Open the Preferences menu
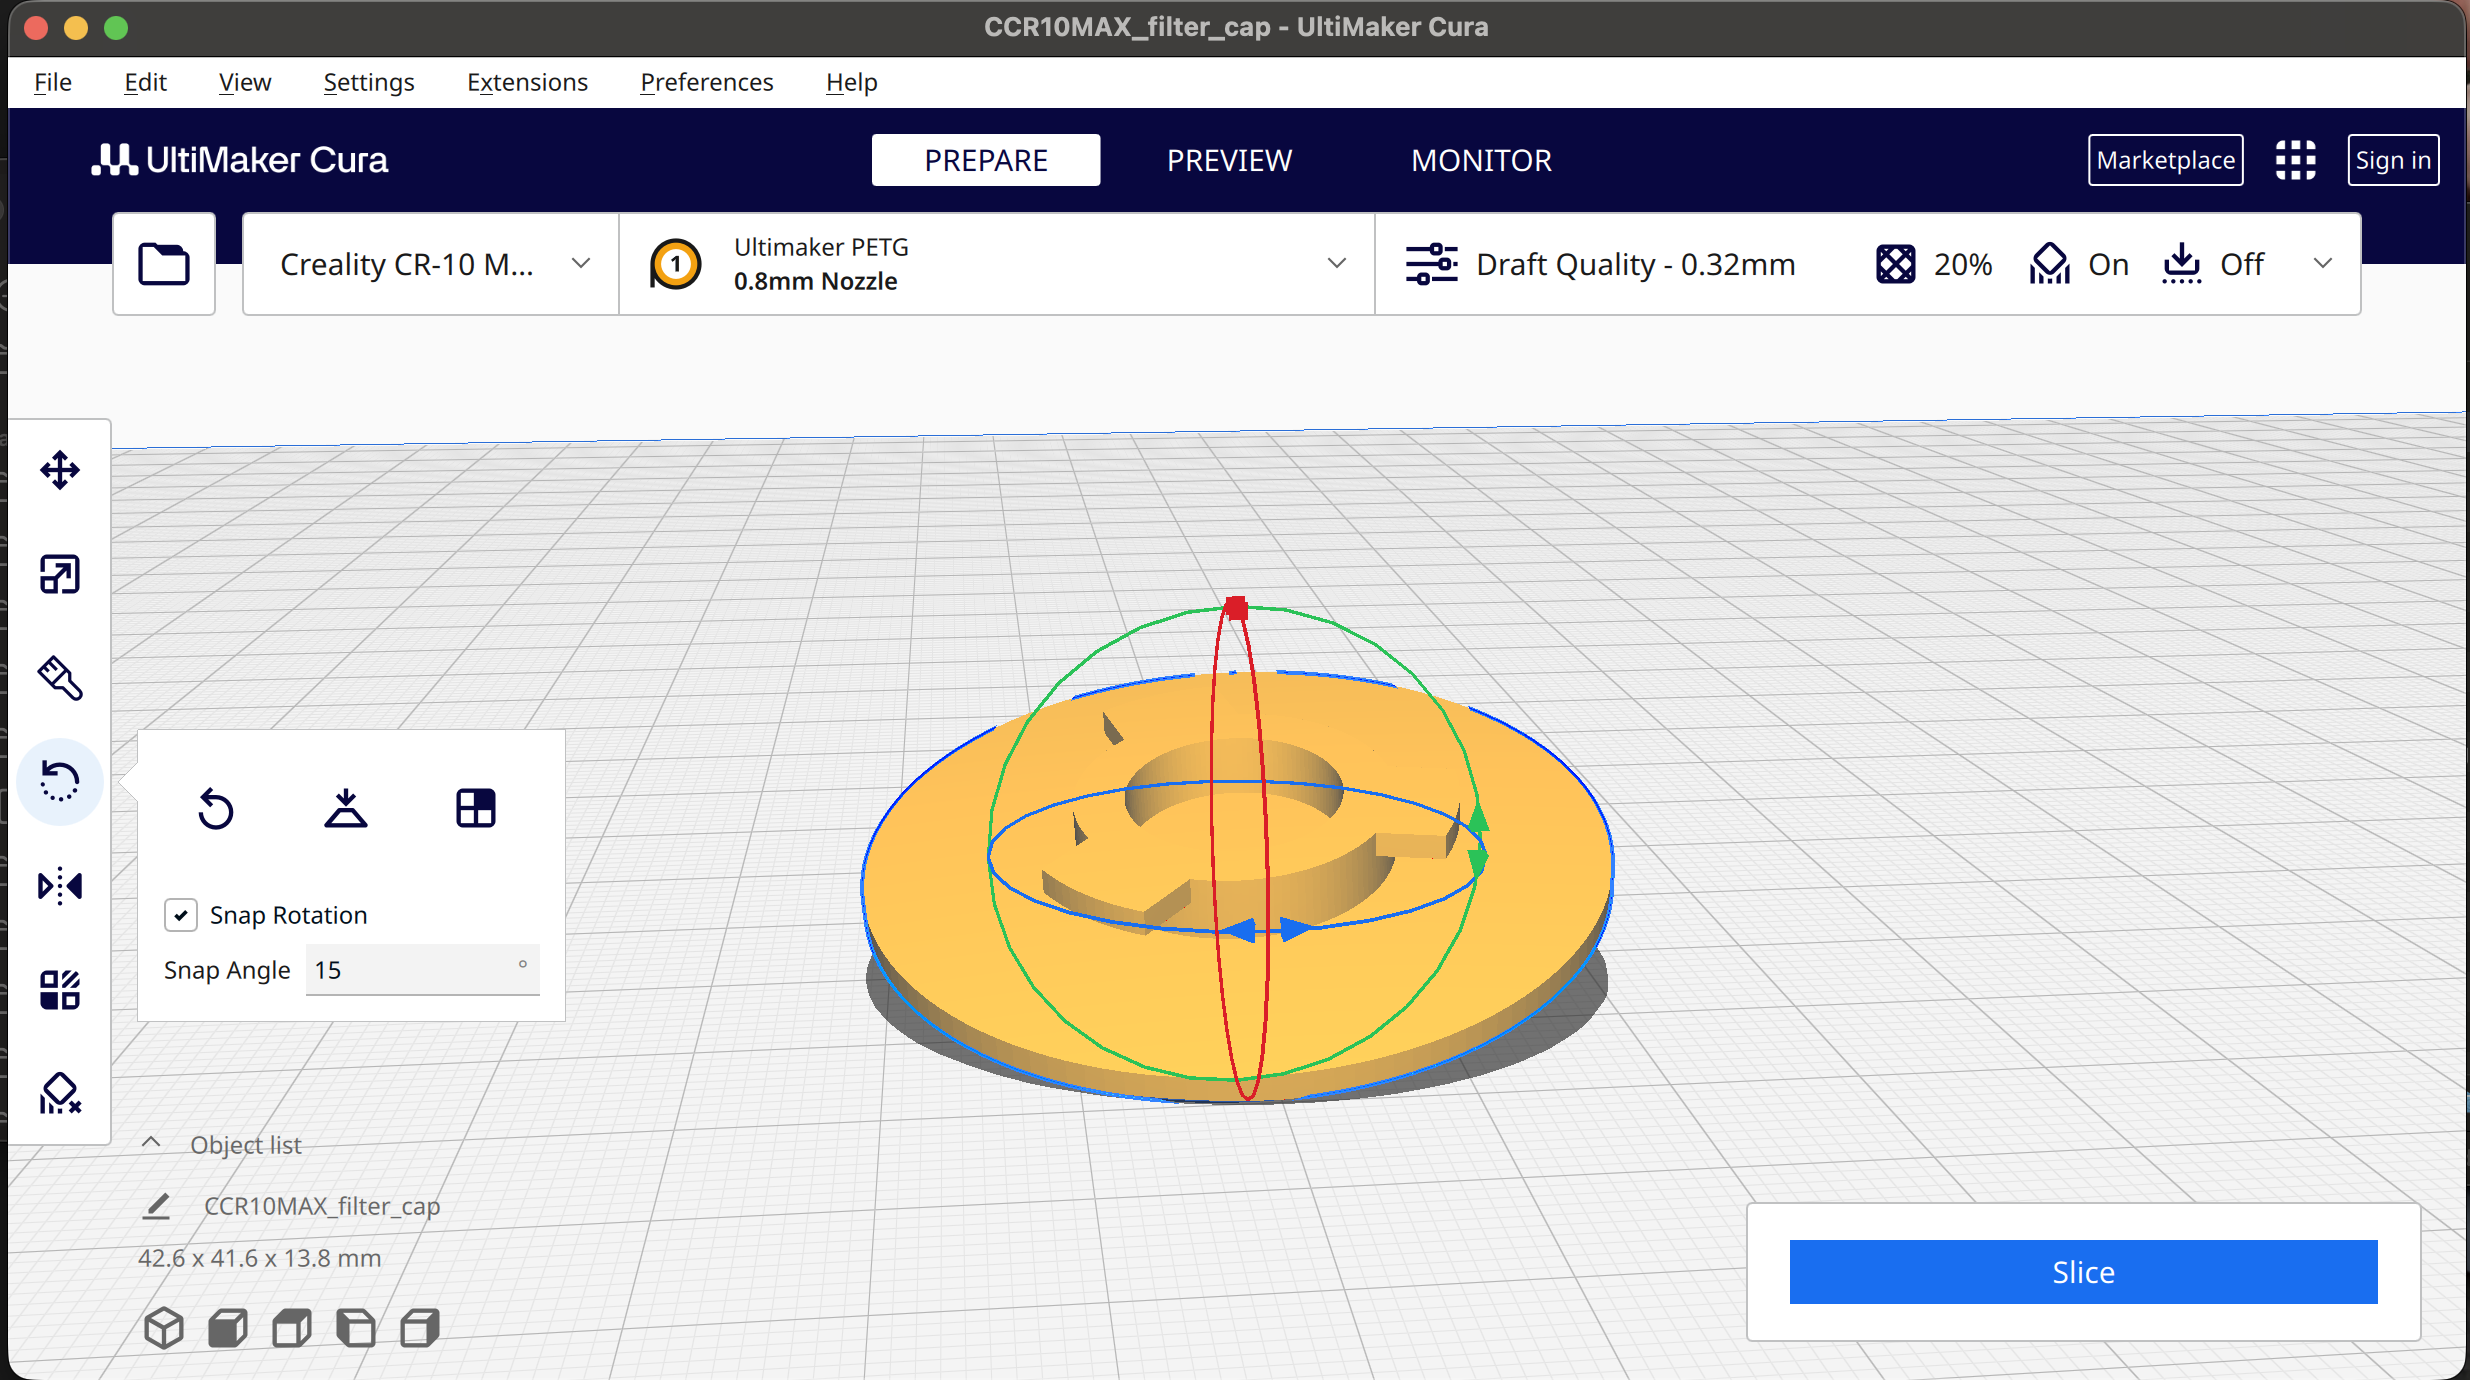The image size is (2470, 1380). click(707, 82)
